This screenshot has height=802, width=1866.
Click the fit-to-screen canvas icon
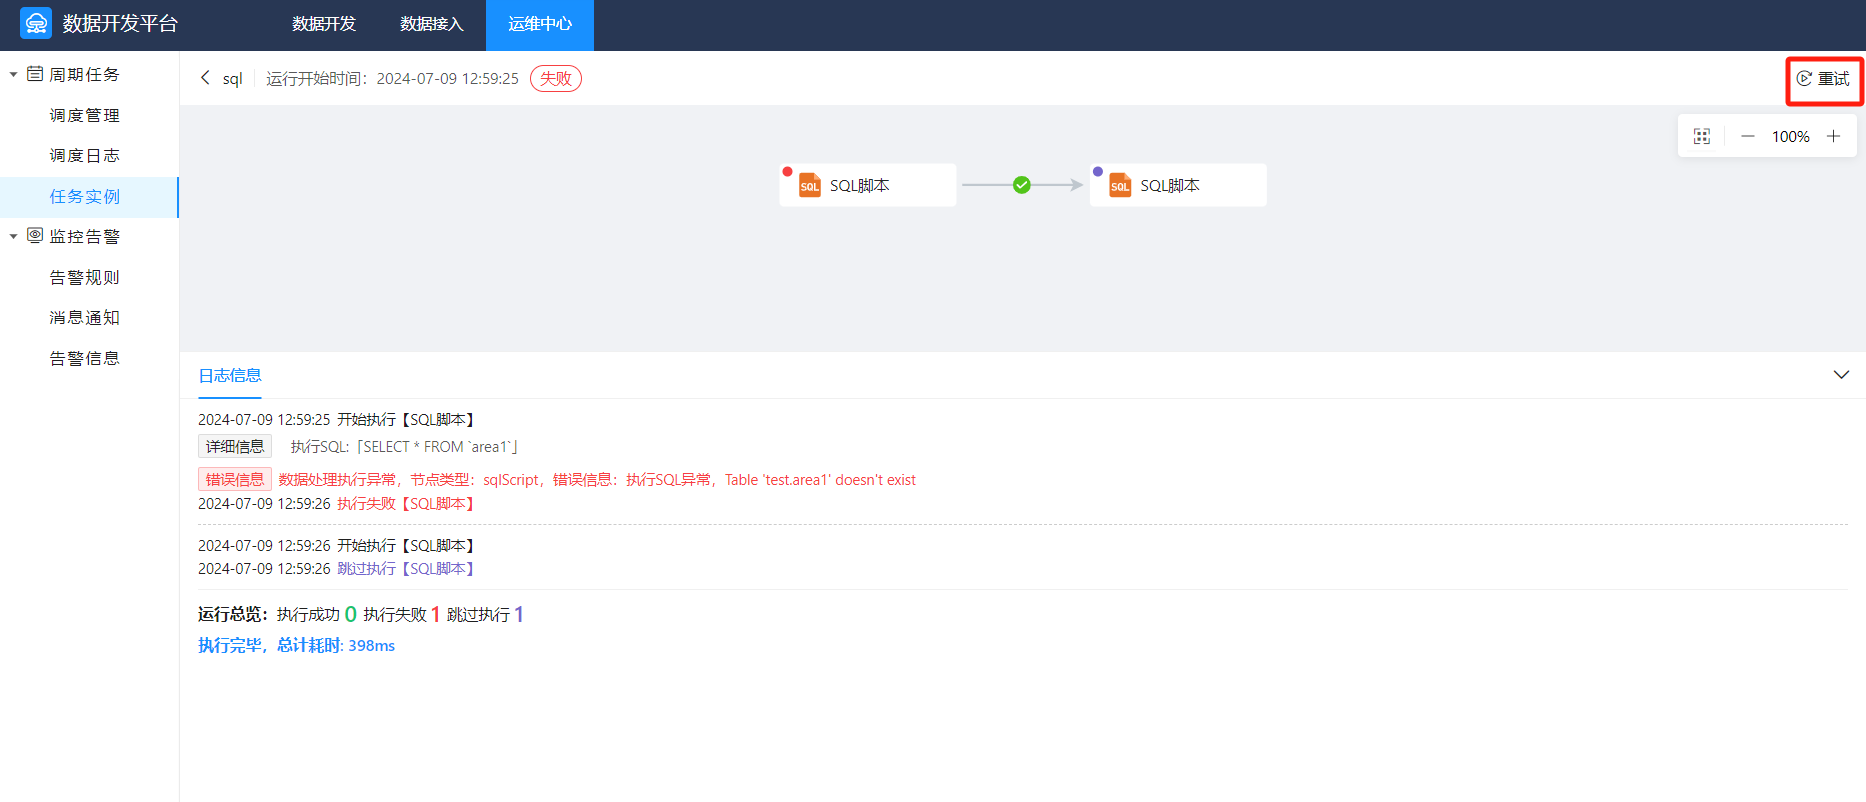pyautogui.click(x=1702, y=136)
